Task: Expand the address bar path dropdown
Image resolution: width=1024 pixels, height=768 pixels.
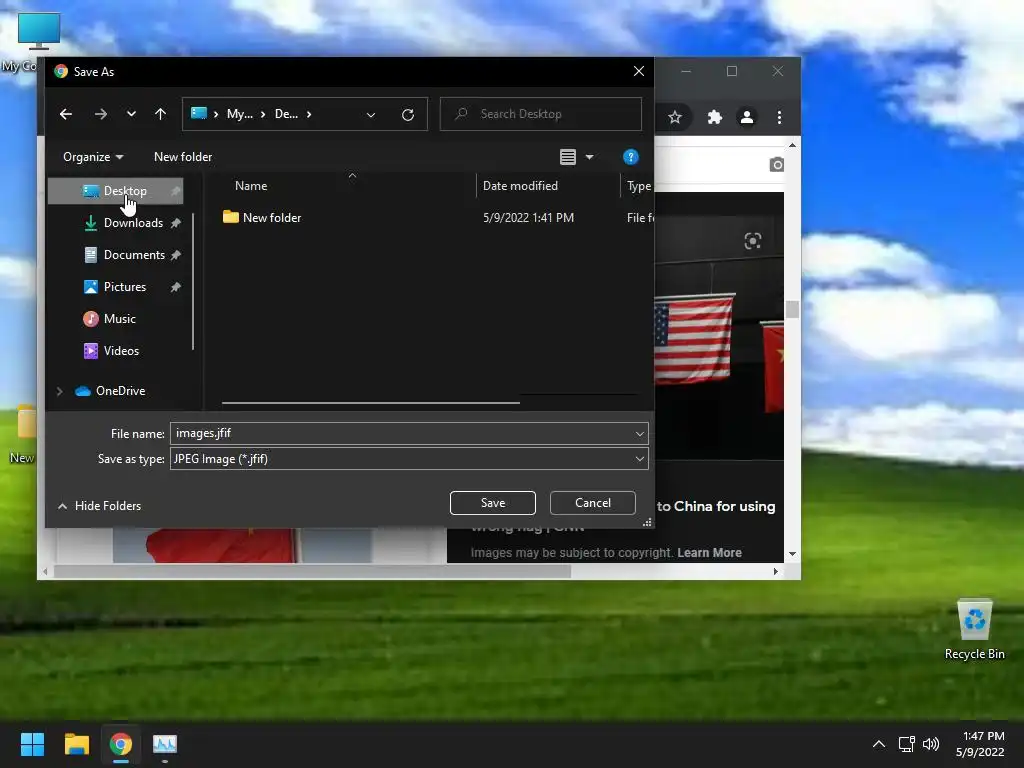Action: point(371,115)
